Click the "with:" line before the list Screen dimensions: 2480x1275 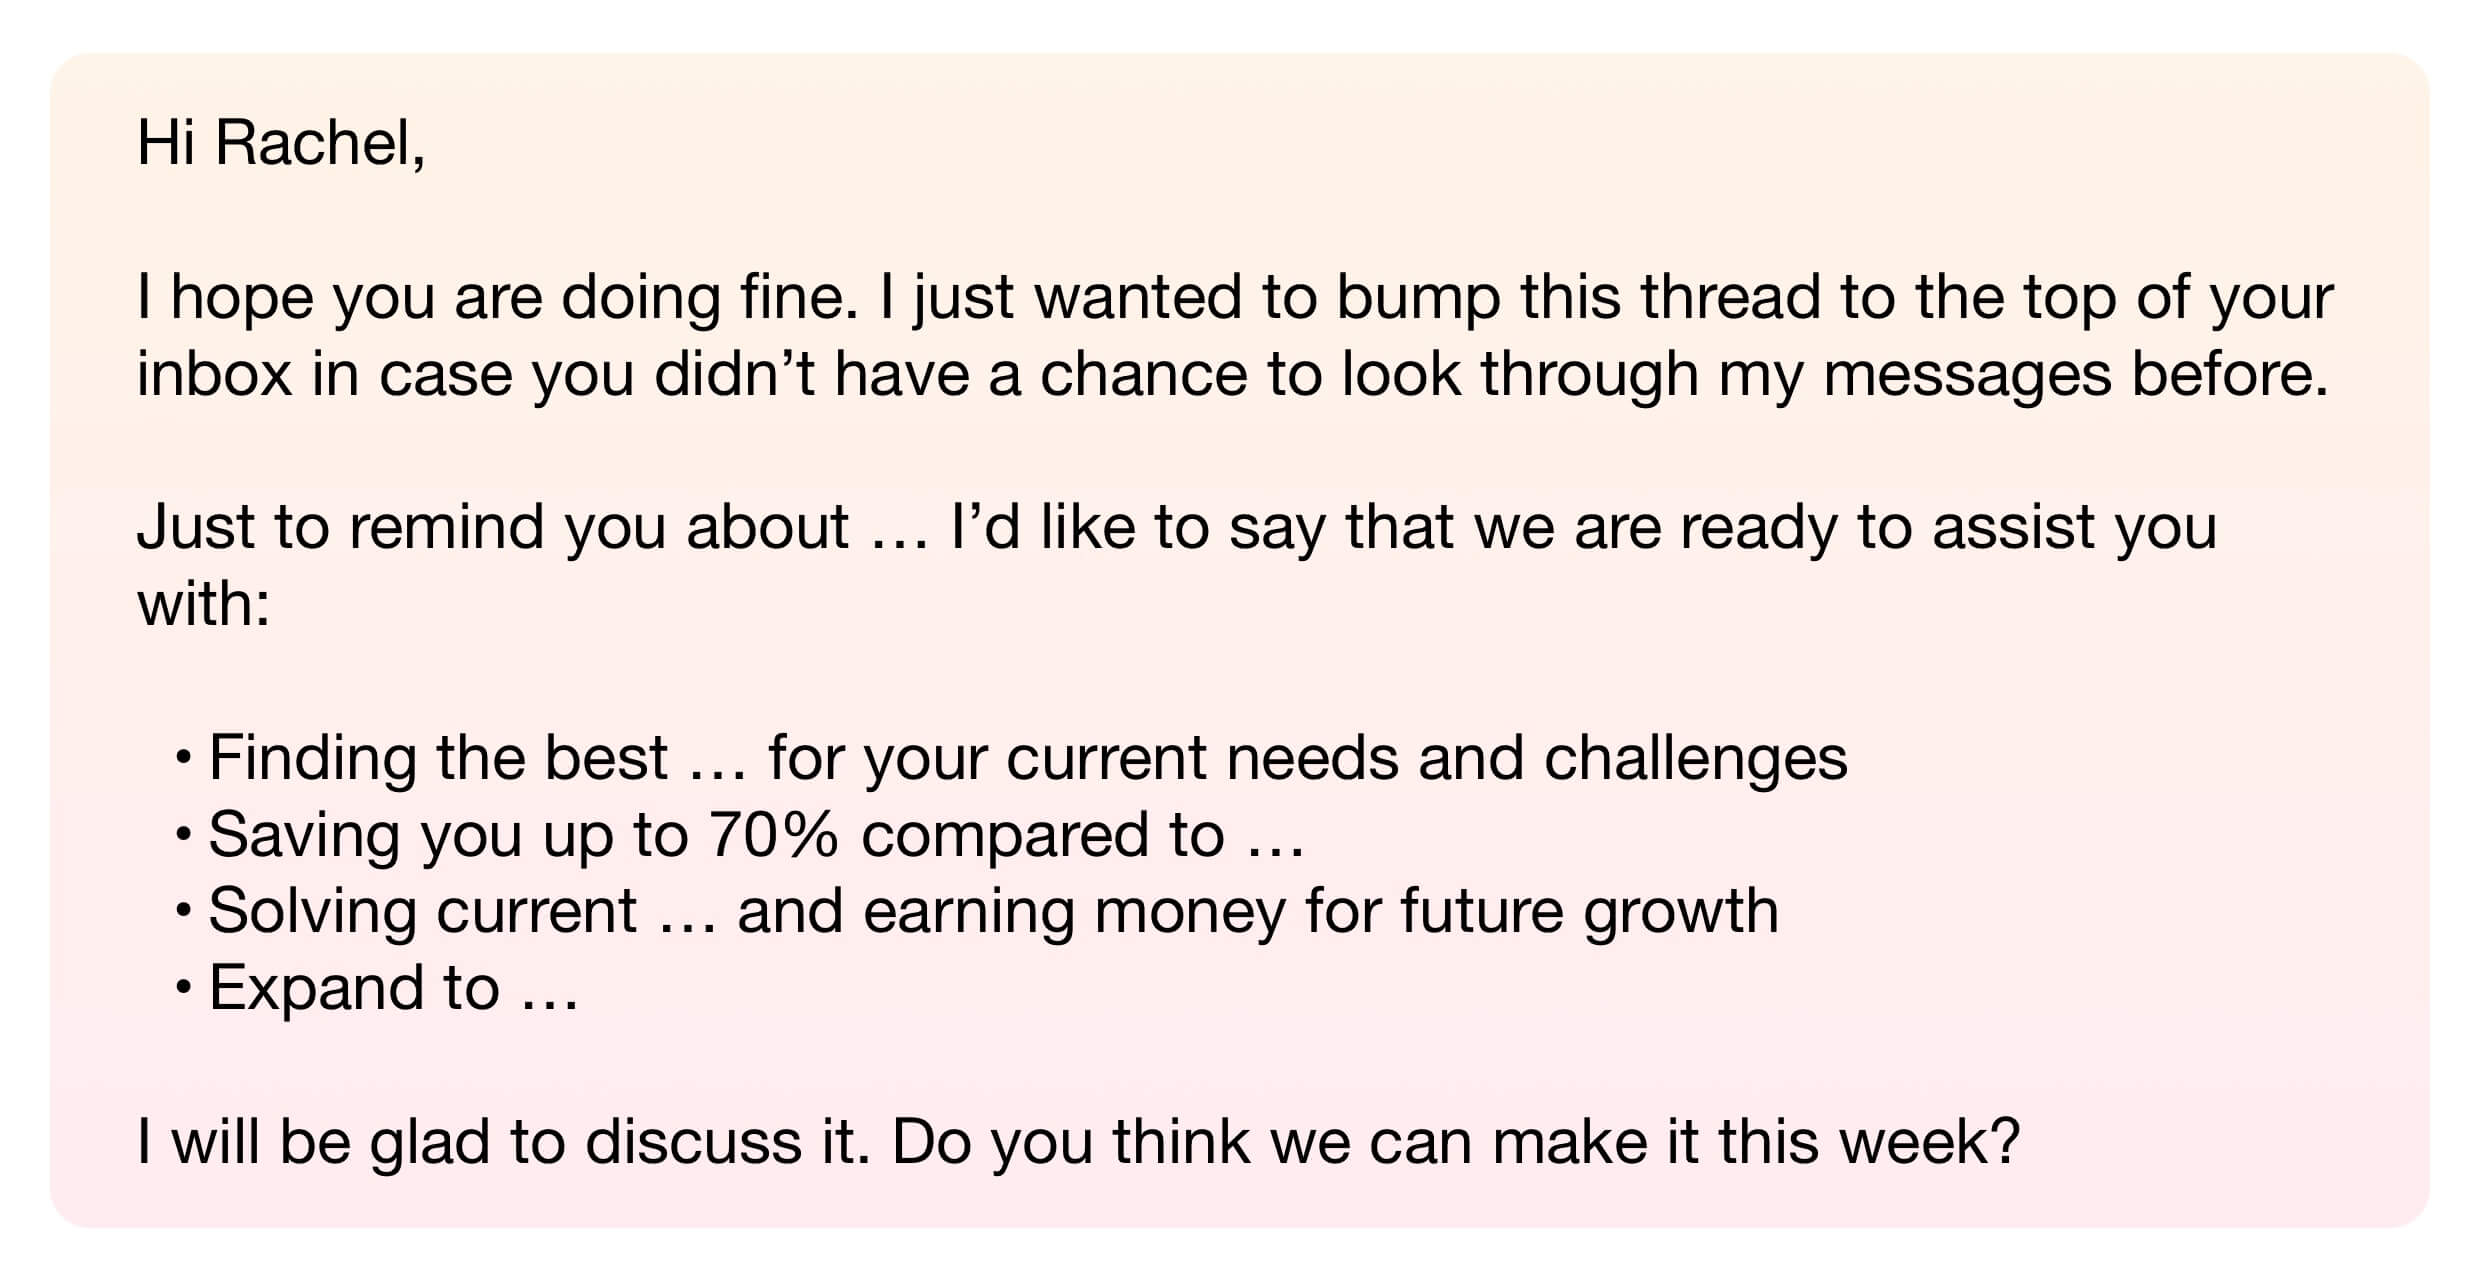pos(204,604)
